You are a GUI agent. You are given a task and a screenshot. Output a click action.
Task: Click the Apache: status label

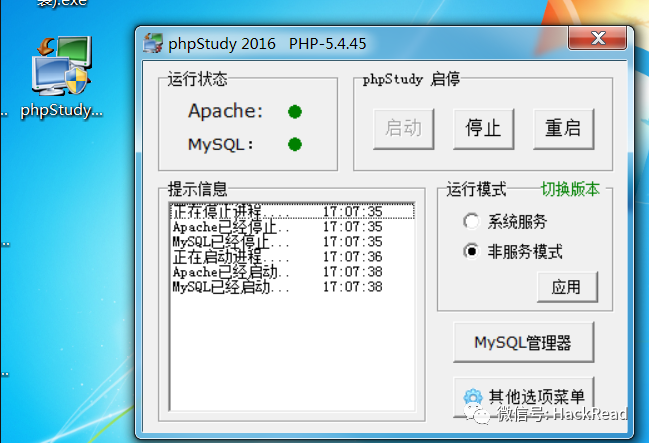tap(226, 111)
